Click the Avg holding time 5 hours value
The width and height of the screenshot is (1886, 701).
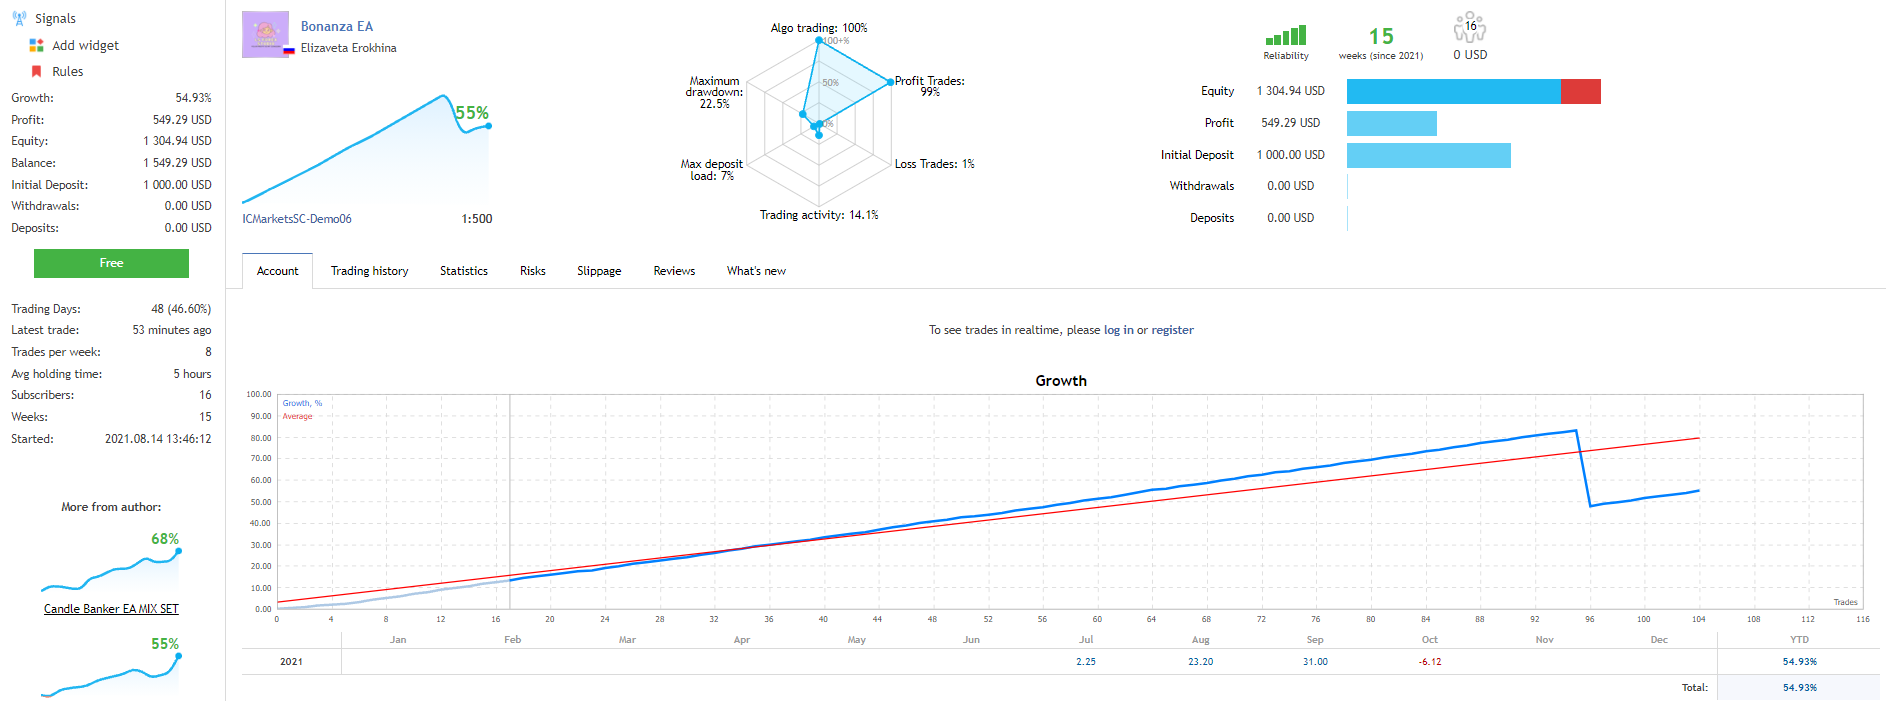click(x=192, y=374)
